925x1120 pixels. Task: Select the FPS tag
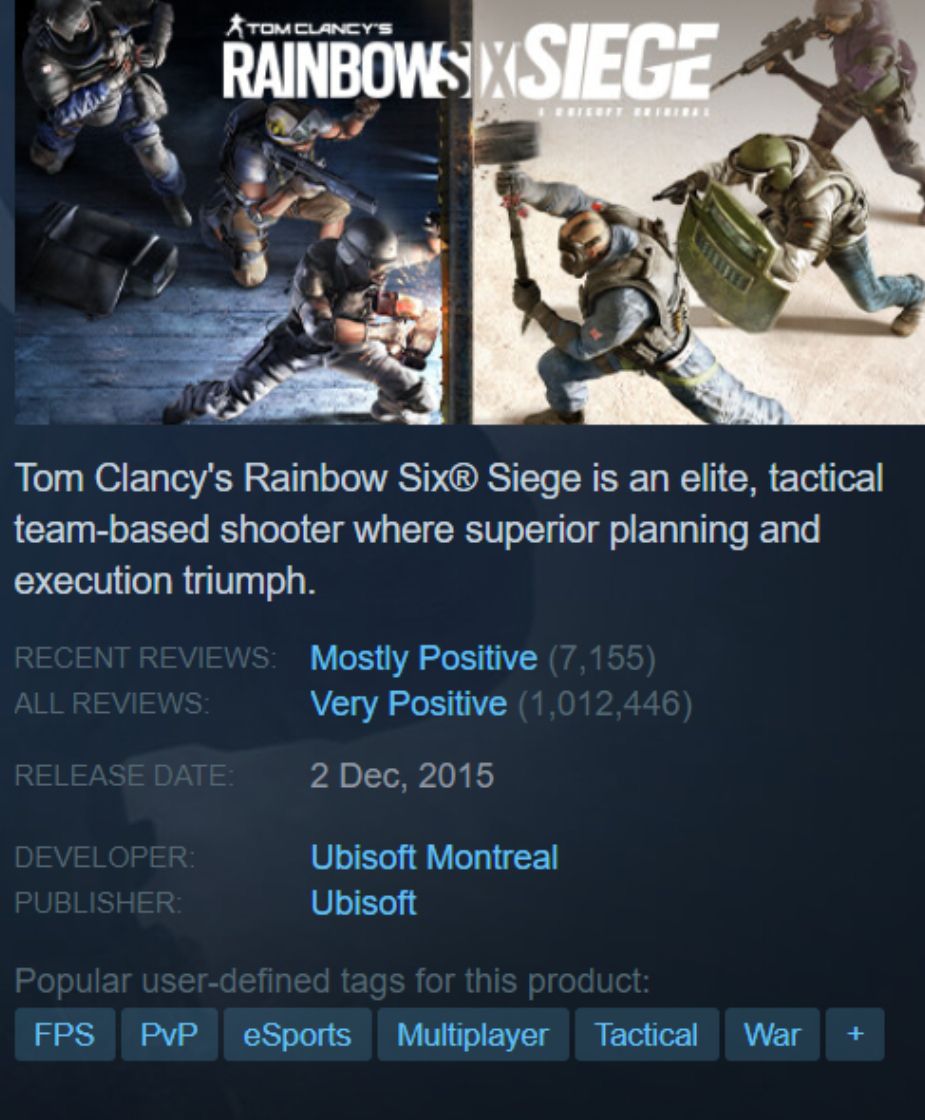coord(64,1034)
